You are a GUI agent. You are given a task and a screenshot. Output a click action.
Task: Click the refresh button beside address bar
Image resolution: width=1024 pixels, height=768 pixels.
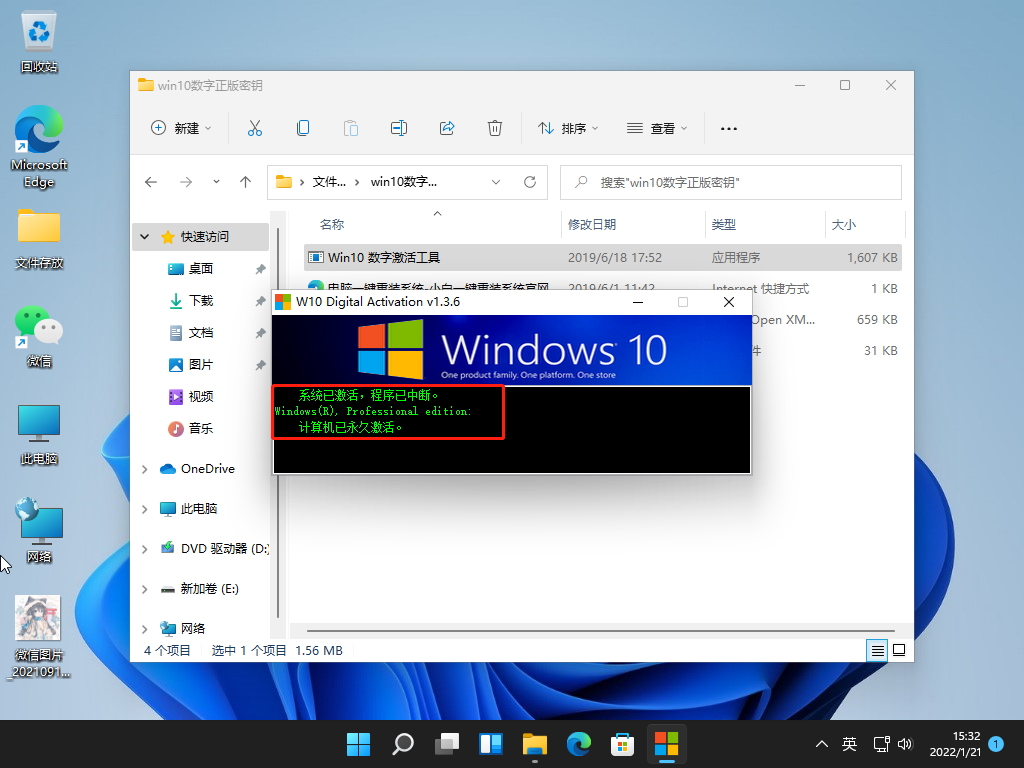click(530, 182)
